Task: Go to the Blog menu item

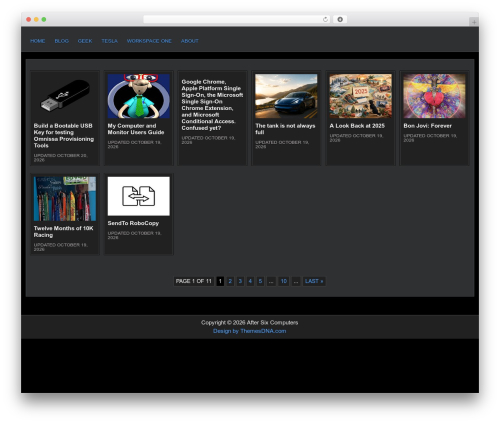Action: coord(62,41)
